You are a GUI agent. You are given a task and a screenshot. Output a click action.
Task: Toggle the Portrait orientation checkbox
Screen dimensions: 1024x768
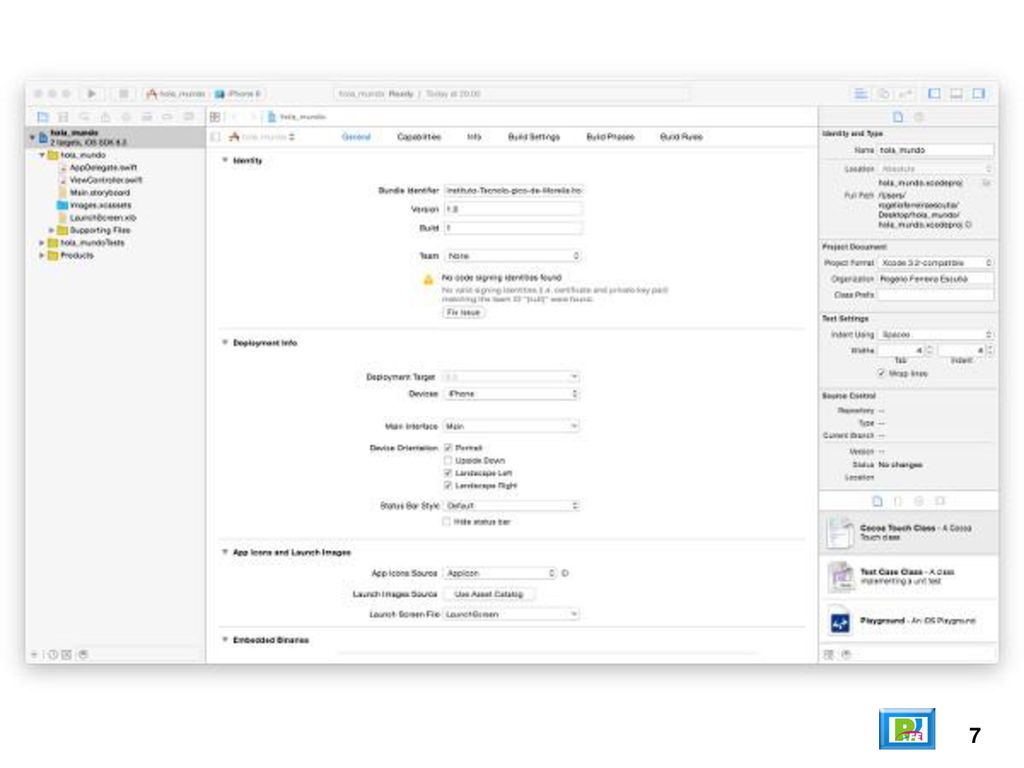click(448, 448)
